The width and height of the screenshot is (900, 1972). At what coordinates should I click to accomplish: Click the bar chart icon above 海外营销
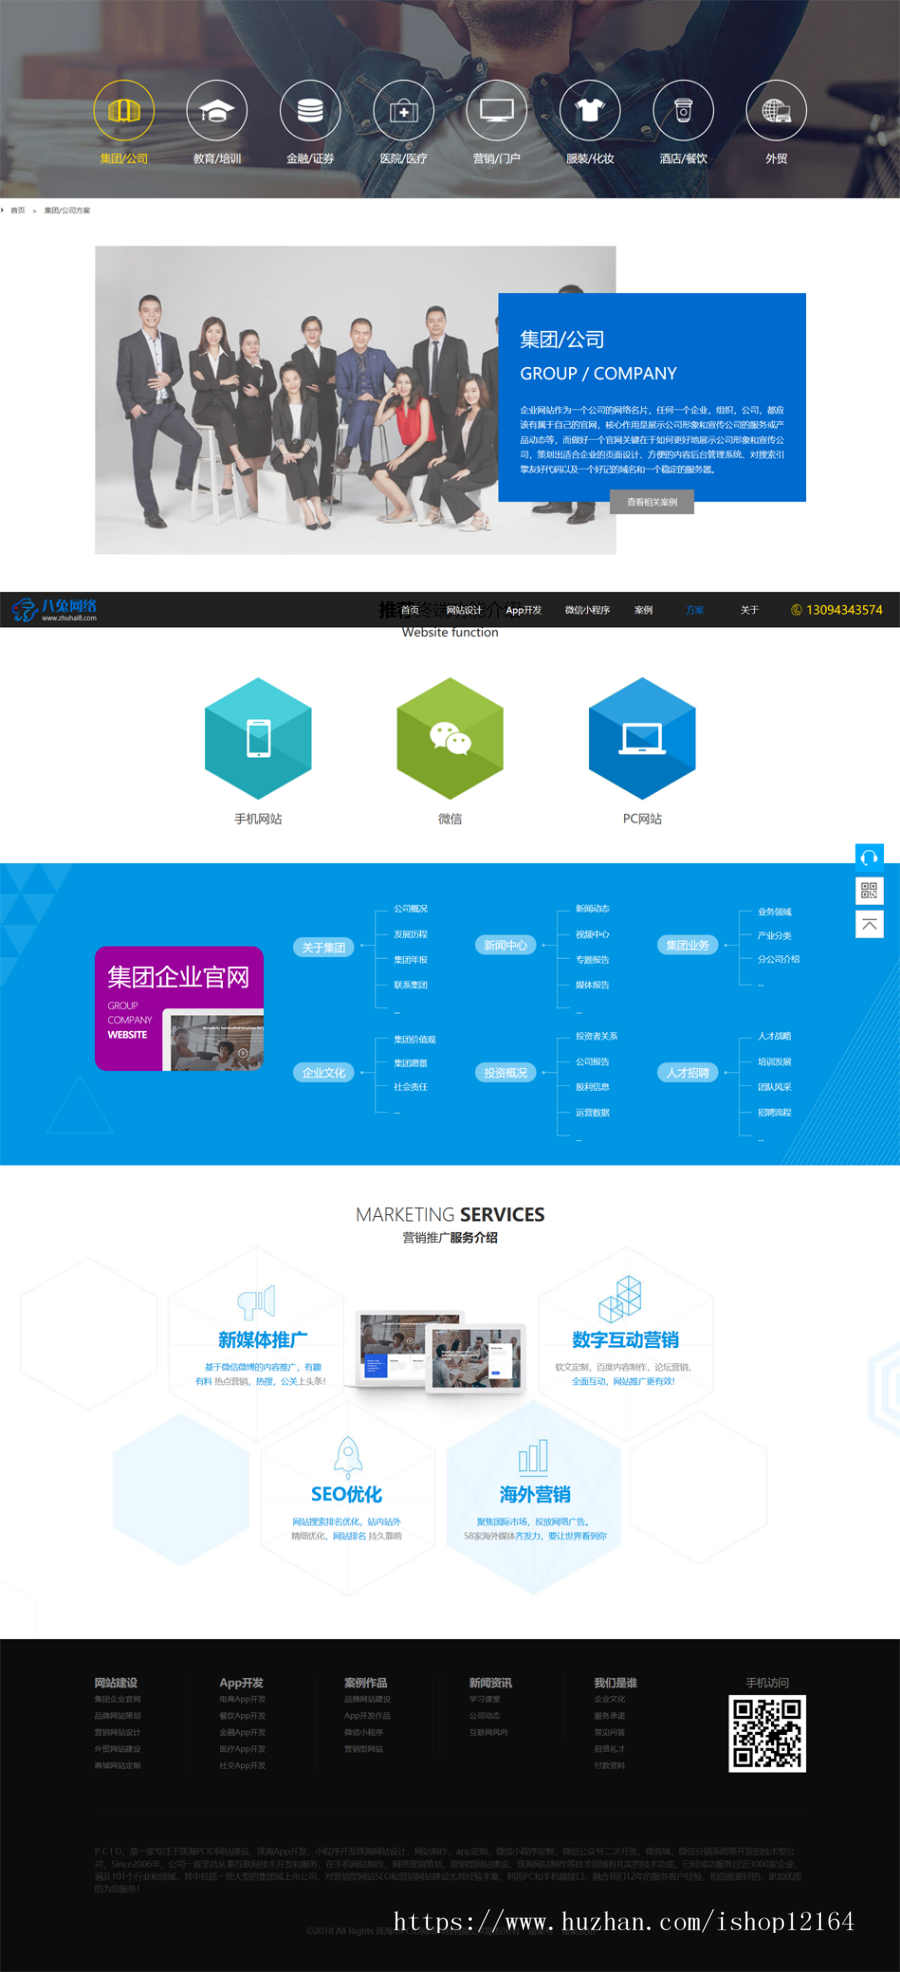coord(533,1457)
